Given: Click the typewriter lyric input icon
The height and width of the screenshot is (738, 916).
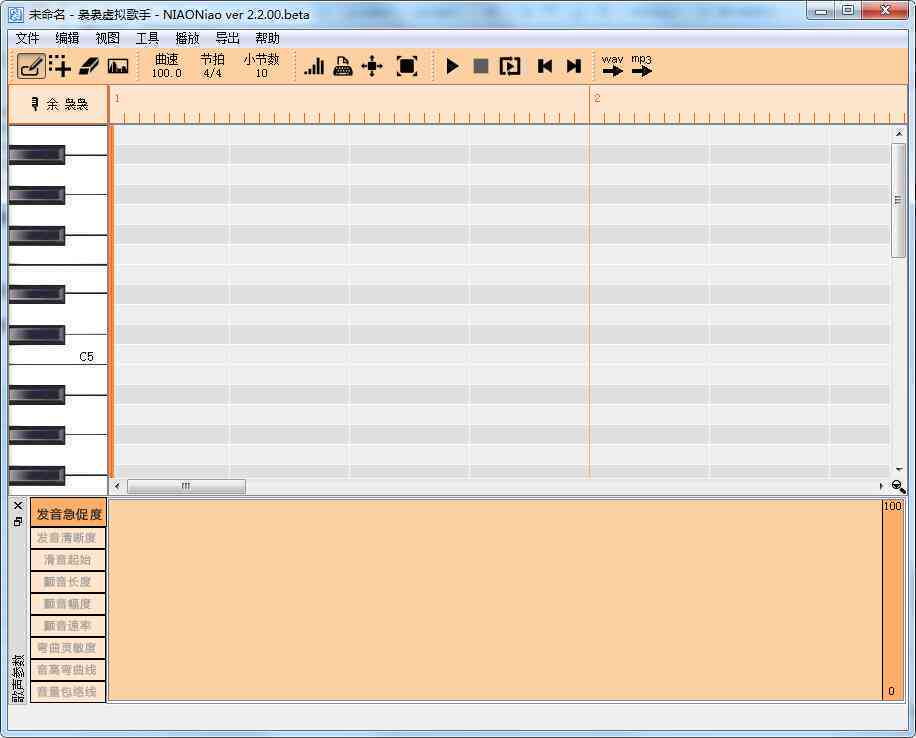Looking at the screenshot, I should pyautogui.click(x=343, y=66).
